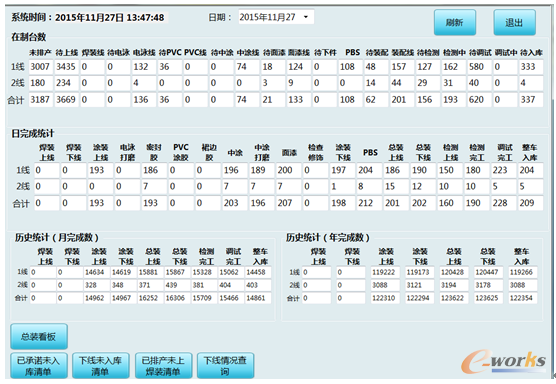Click monthly 1线 涂装上线 cell 14634
Viewport: 556px width, 384px height.
(97, 272)
